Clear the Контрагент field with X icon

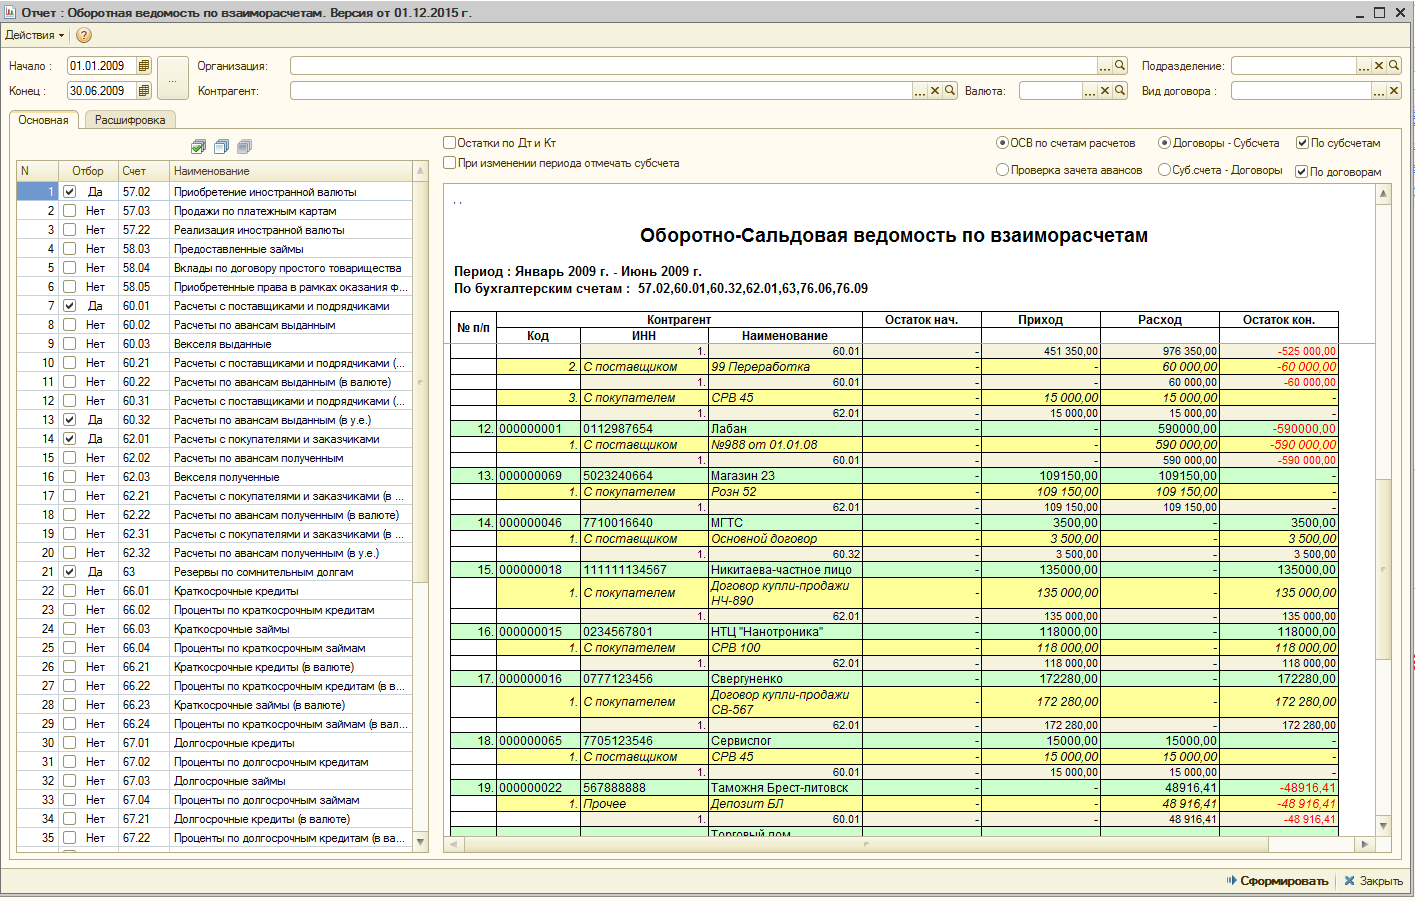[935, 91]
